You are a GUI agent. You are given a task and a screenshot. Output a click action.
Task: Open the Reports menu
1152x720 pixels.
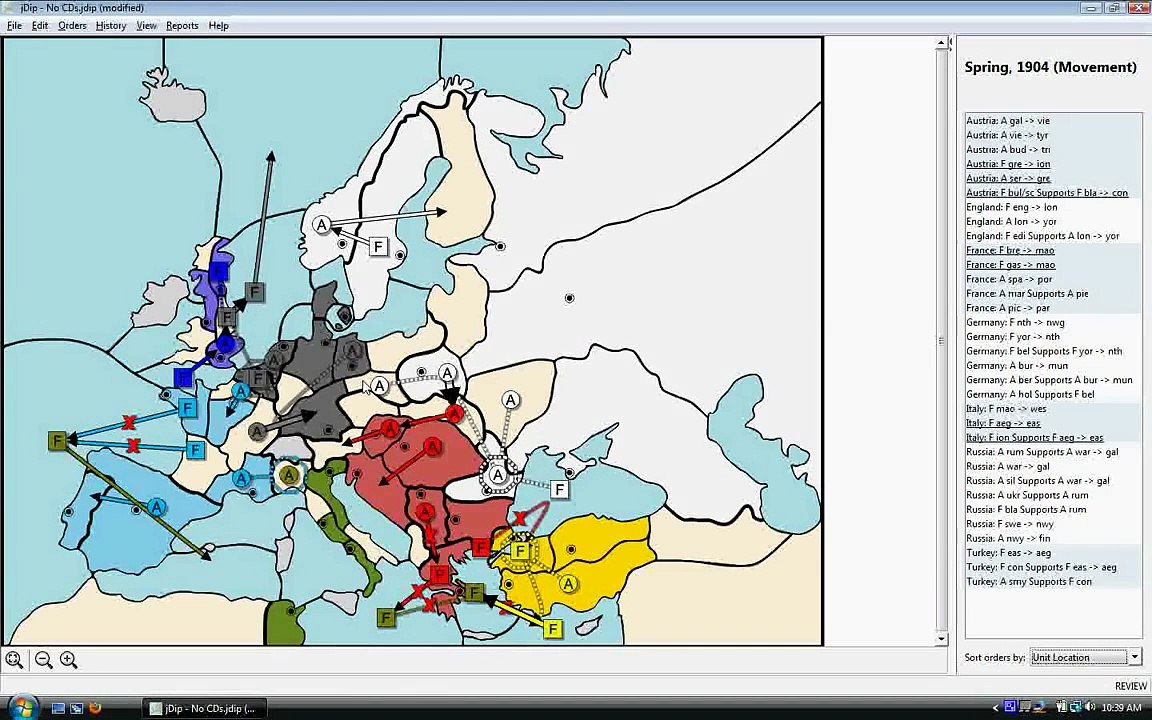point(182,26)
